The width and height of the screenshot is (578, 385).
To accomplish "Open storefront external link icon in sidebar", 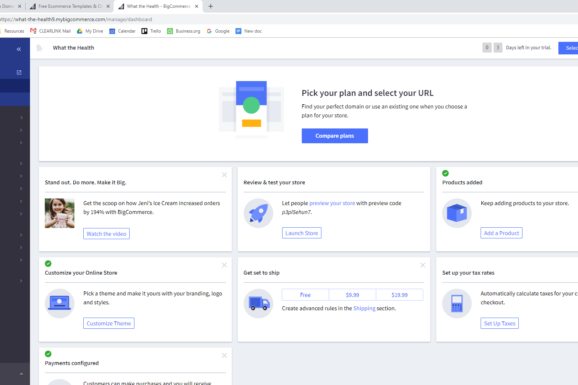I will tap(19, 72).
